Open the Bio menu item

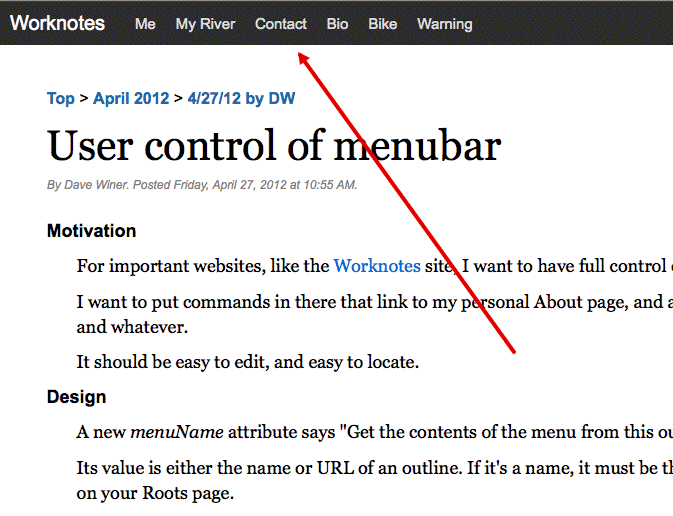click(337, 24)
